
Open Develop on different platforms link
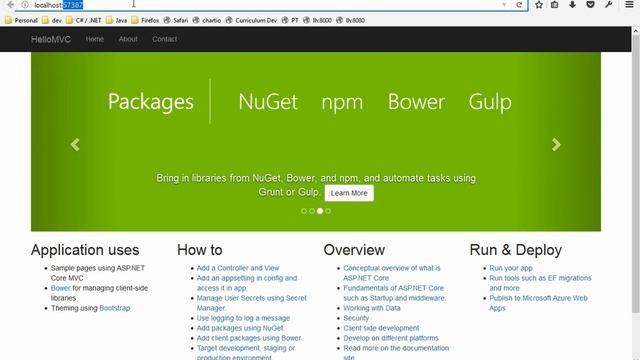[x=391, y=338]
